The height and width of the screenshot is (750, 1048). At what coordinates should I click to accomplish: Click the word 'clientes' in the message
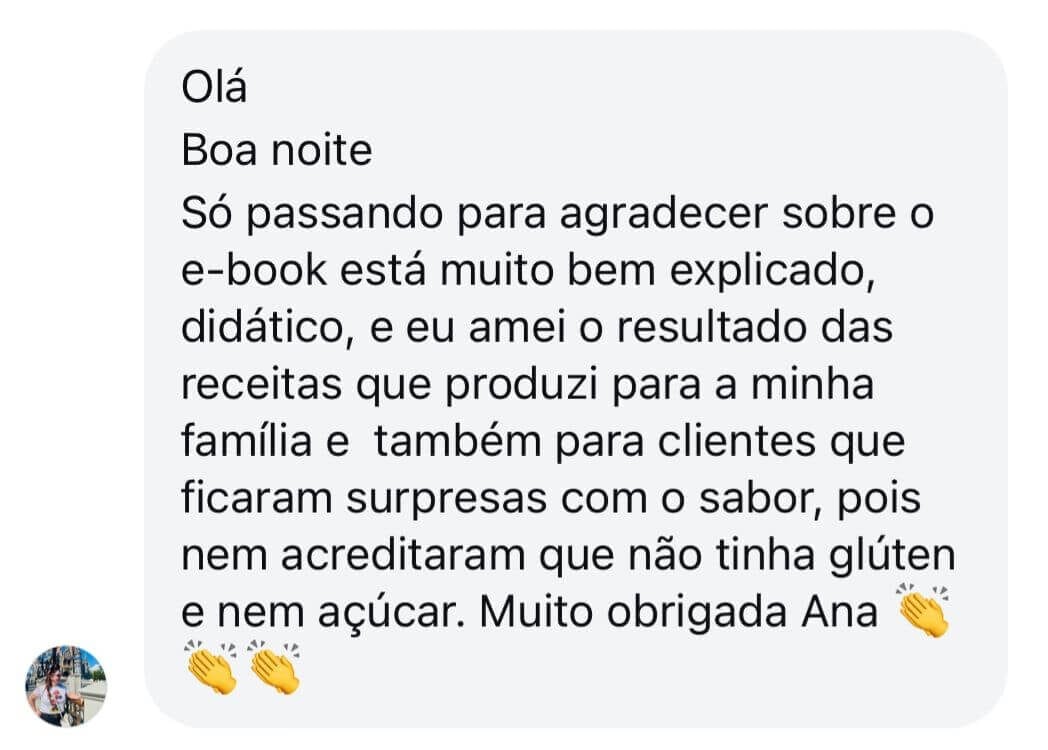click(736, 442)
